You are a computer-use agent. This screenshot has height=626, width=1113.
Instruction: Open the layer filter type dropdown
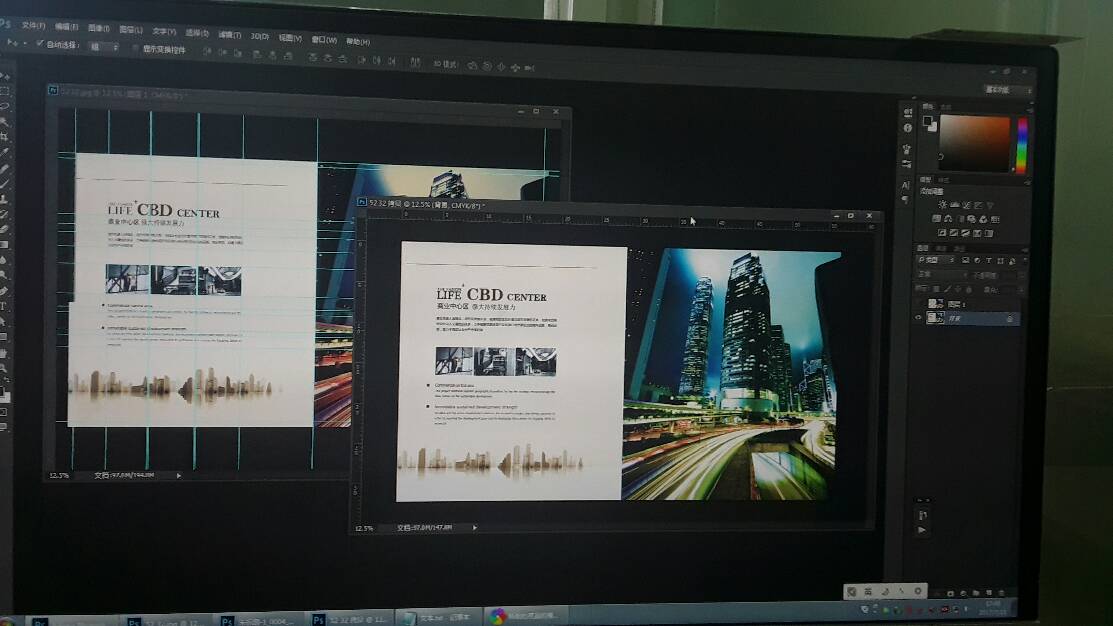click(936, 260)
